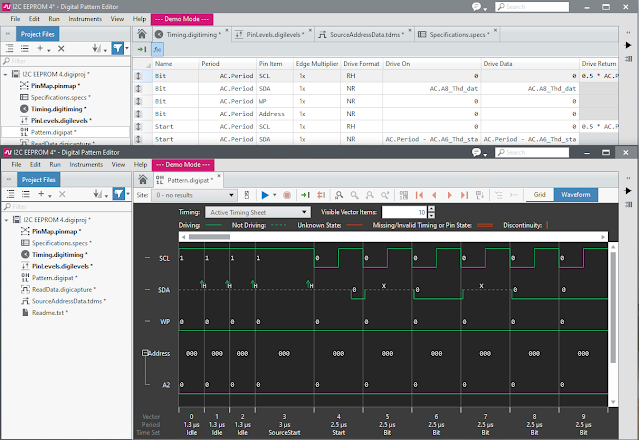The width and height of the screenshot is (639, 440).
Task: Click the jump to last failure icon
Action: click(x=464, y=195)
